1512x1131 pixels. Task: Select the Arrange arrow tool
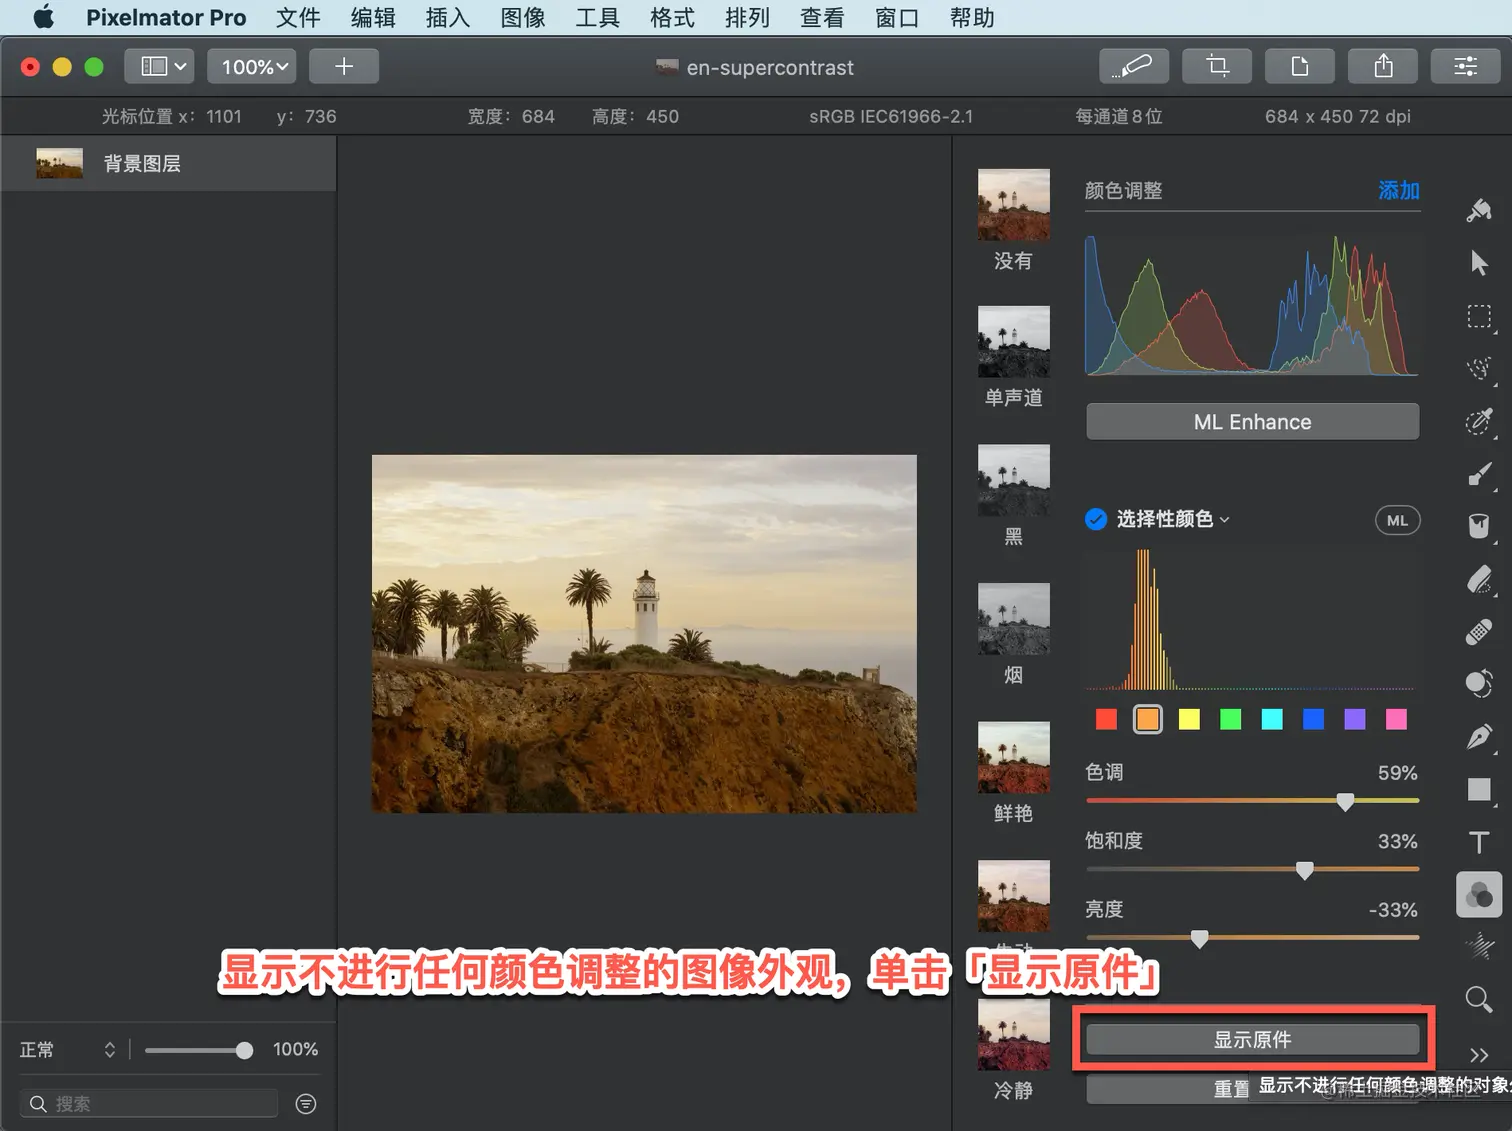(1479, 263)
